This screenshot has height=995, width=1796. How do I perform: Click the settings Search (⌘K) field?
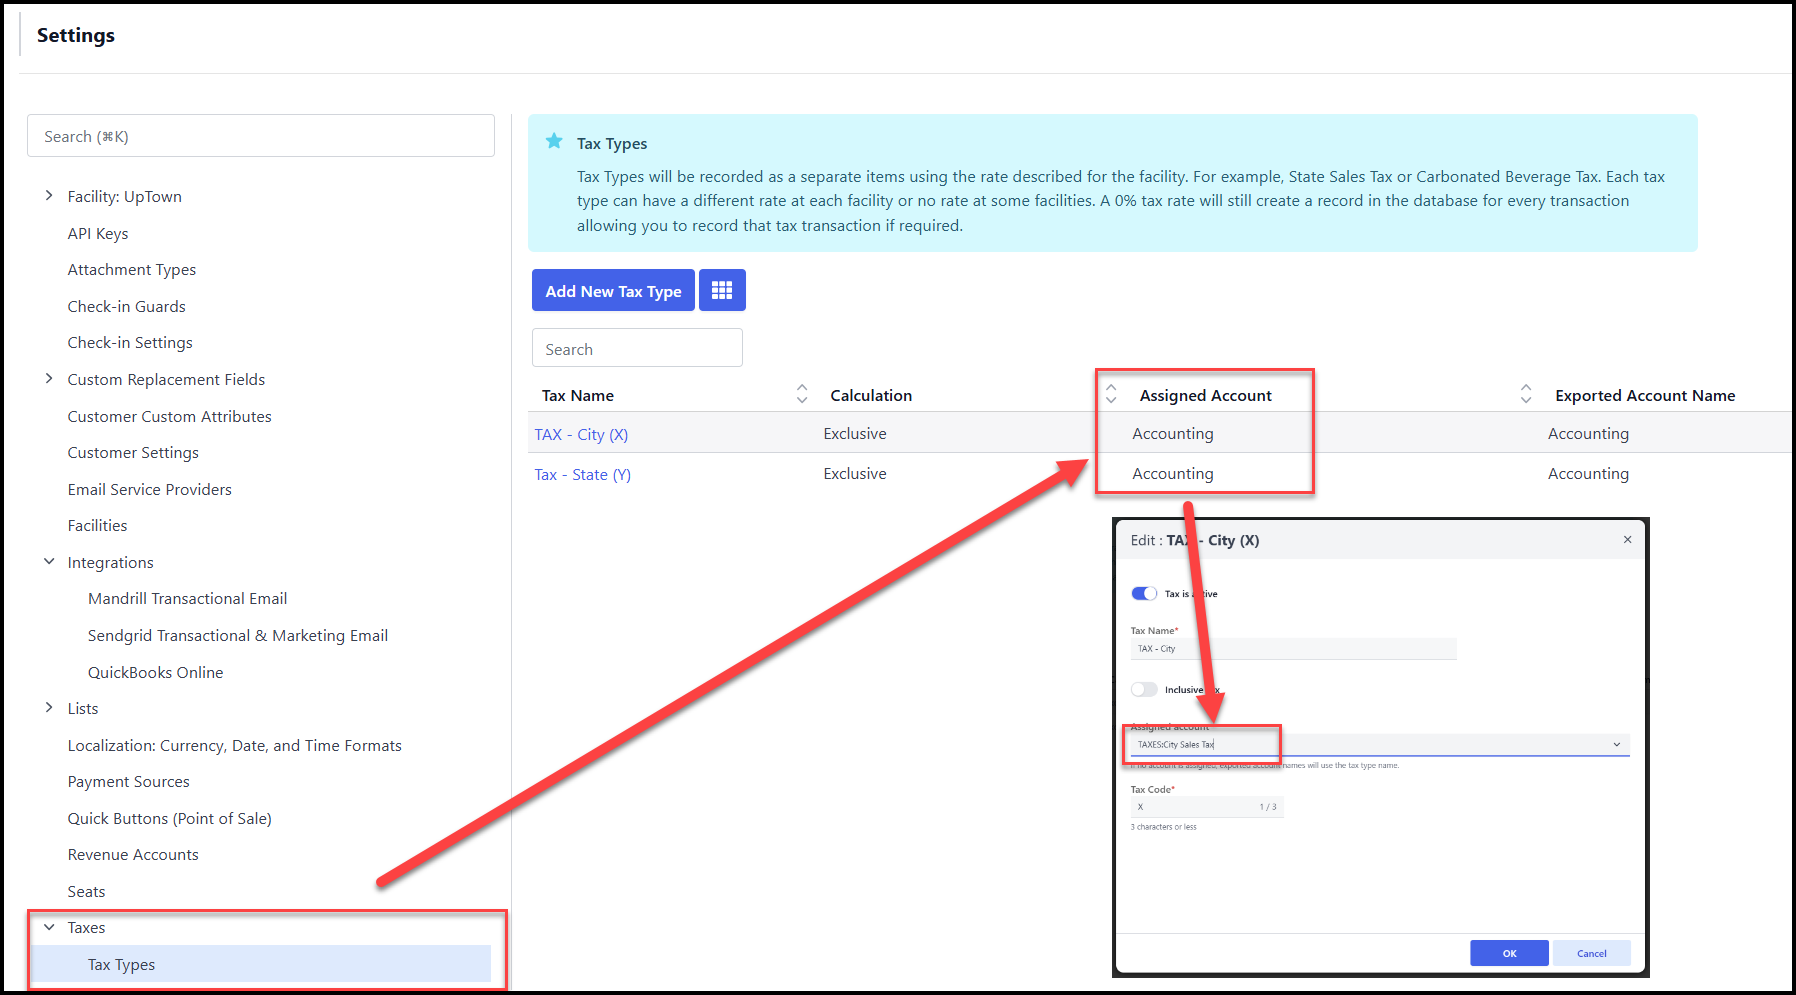point(260,136)
